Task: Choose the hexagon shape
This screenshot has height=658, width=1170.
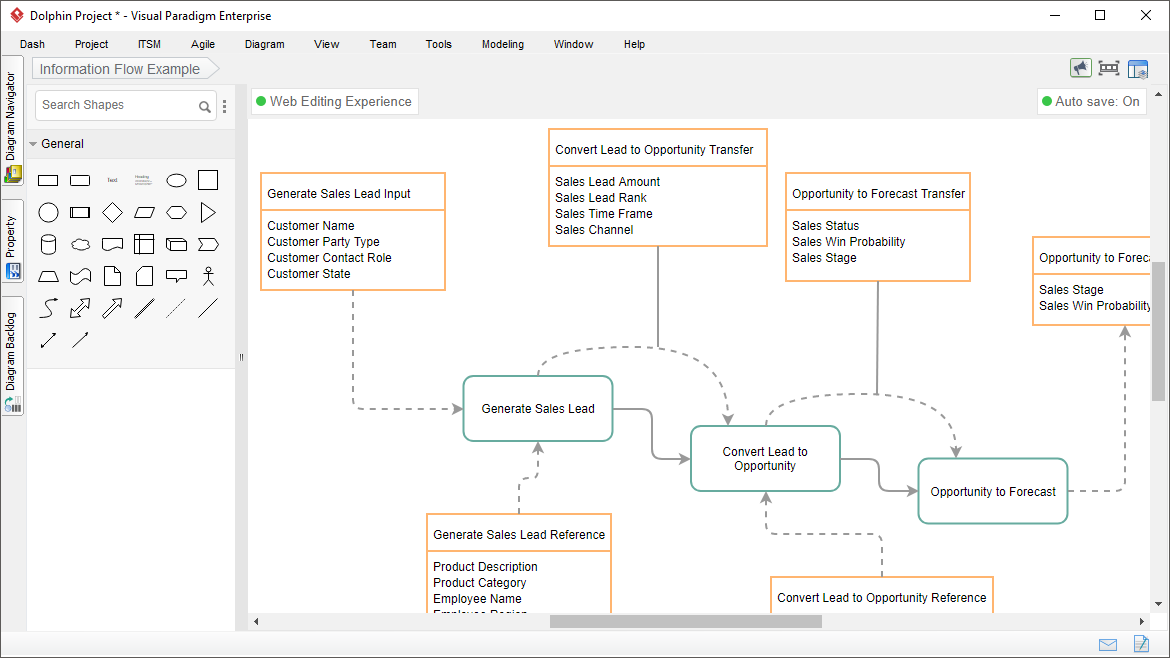Action: [x=176, y=213]
